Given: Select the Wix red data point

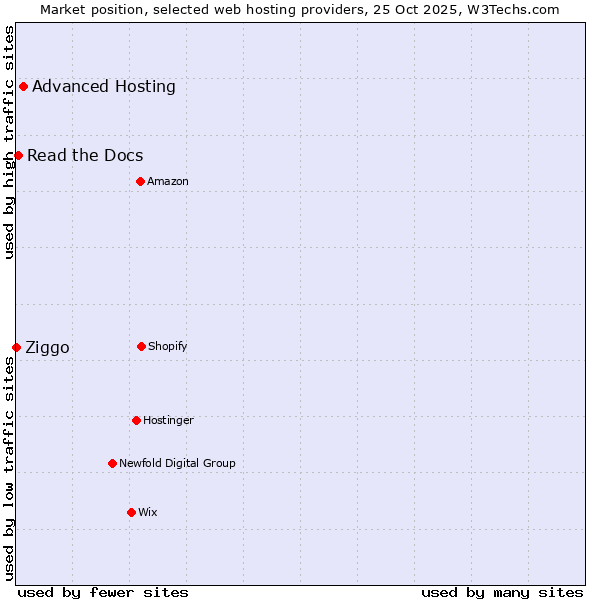Looking at the screenshot, I should (x=131, y=512).
